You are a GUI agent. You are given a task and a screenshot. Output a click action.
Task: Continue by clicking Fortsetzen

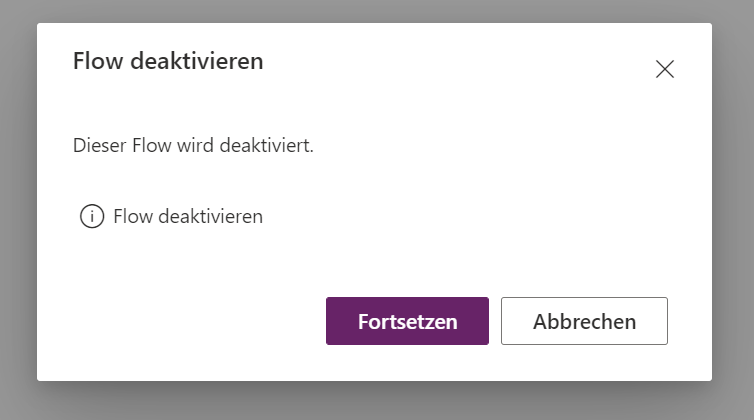[x=407, y=321]
